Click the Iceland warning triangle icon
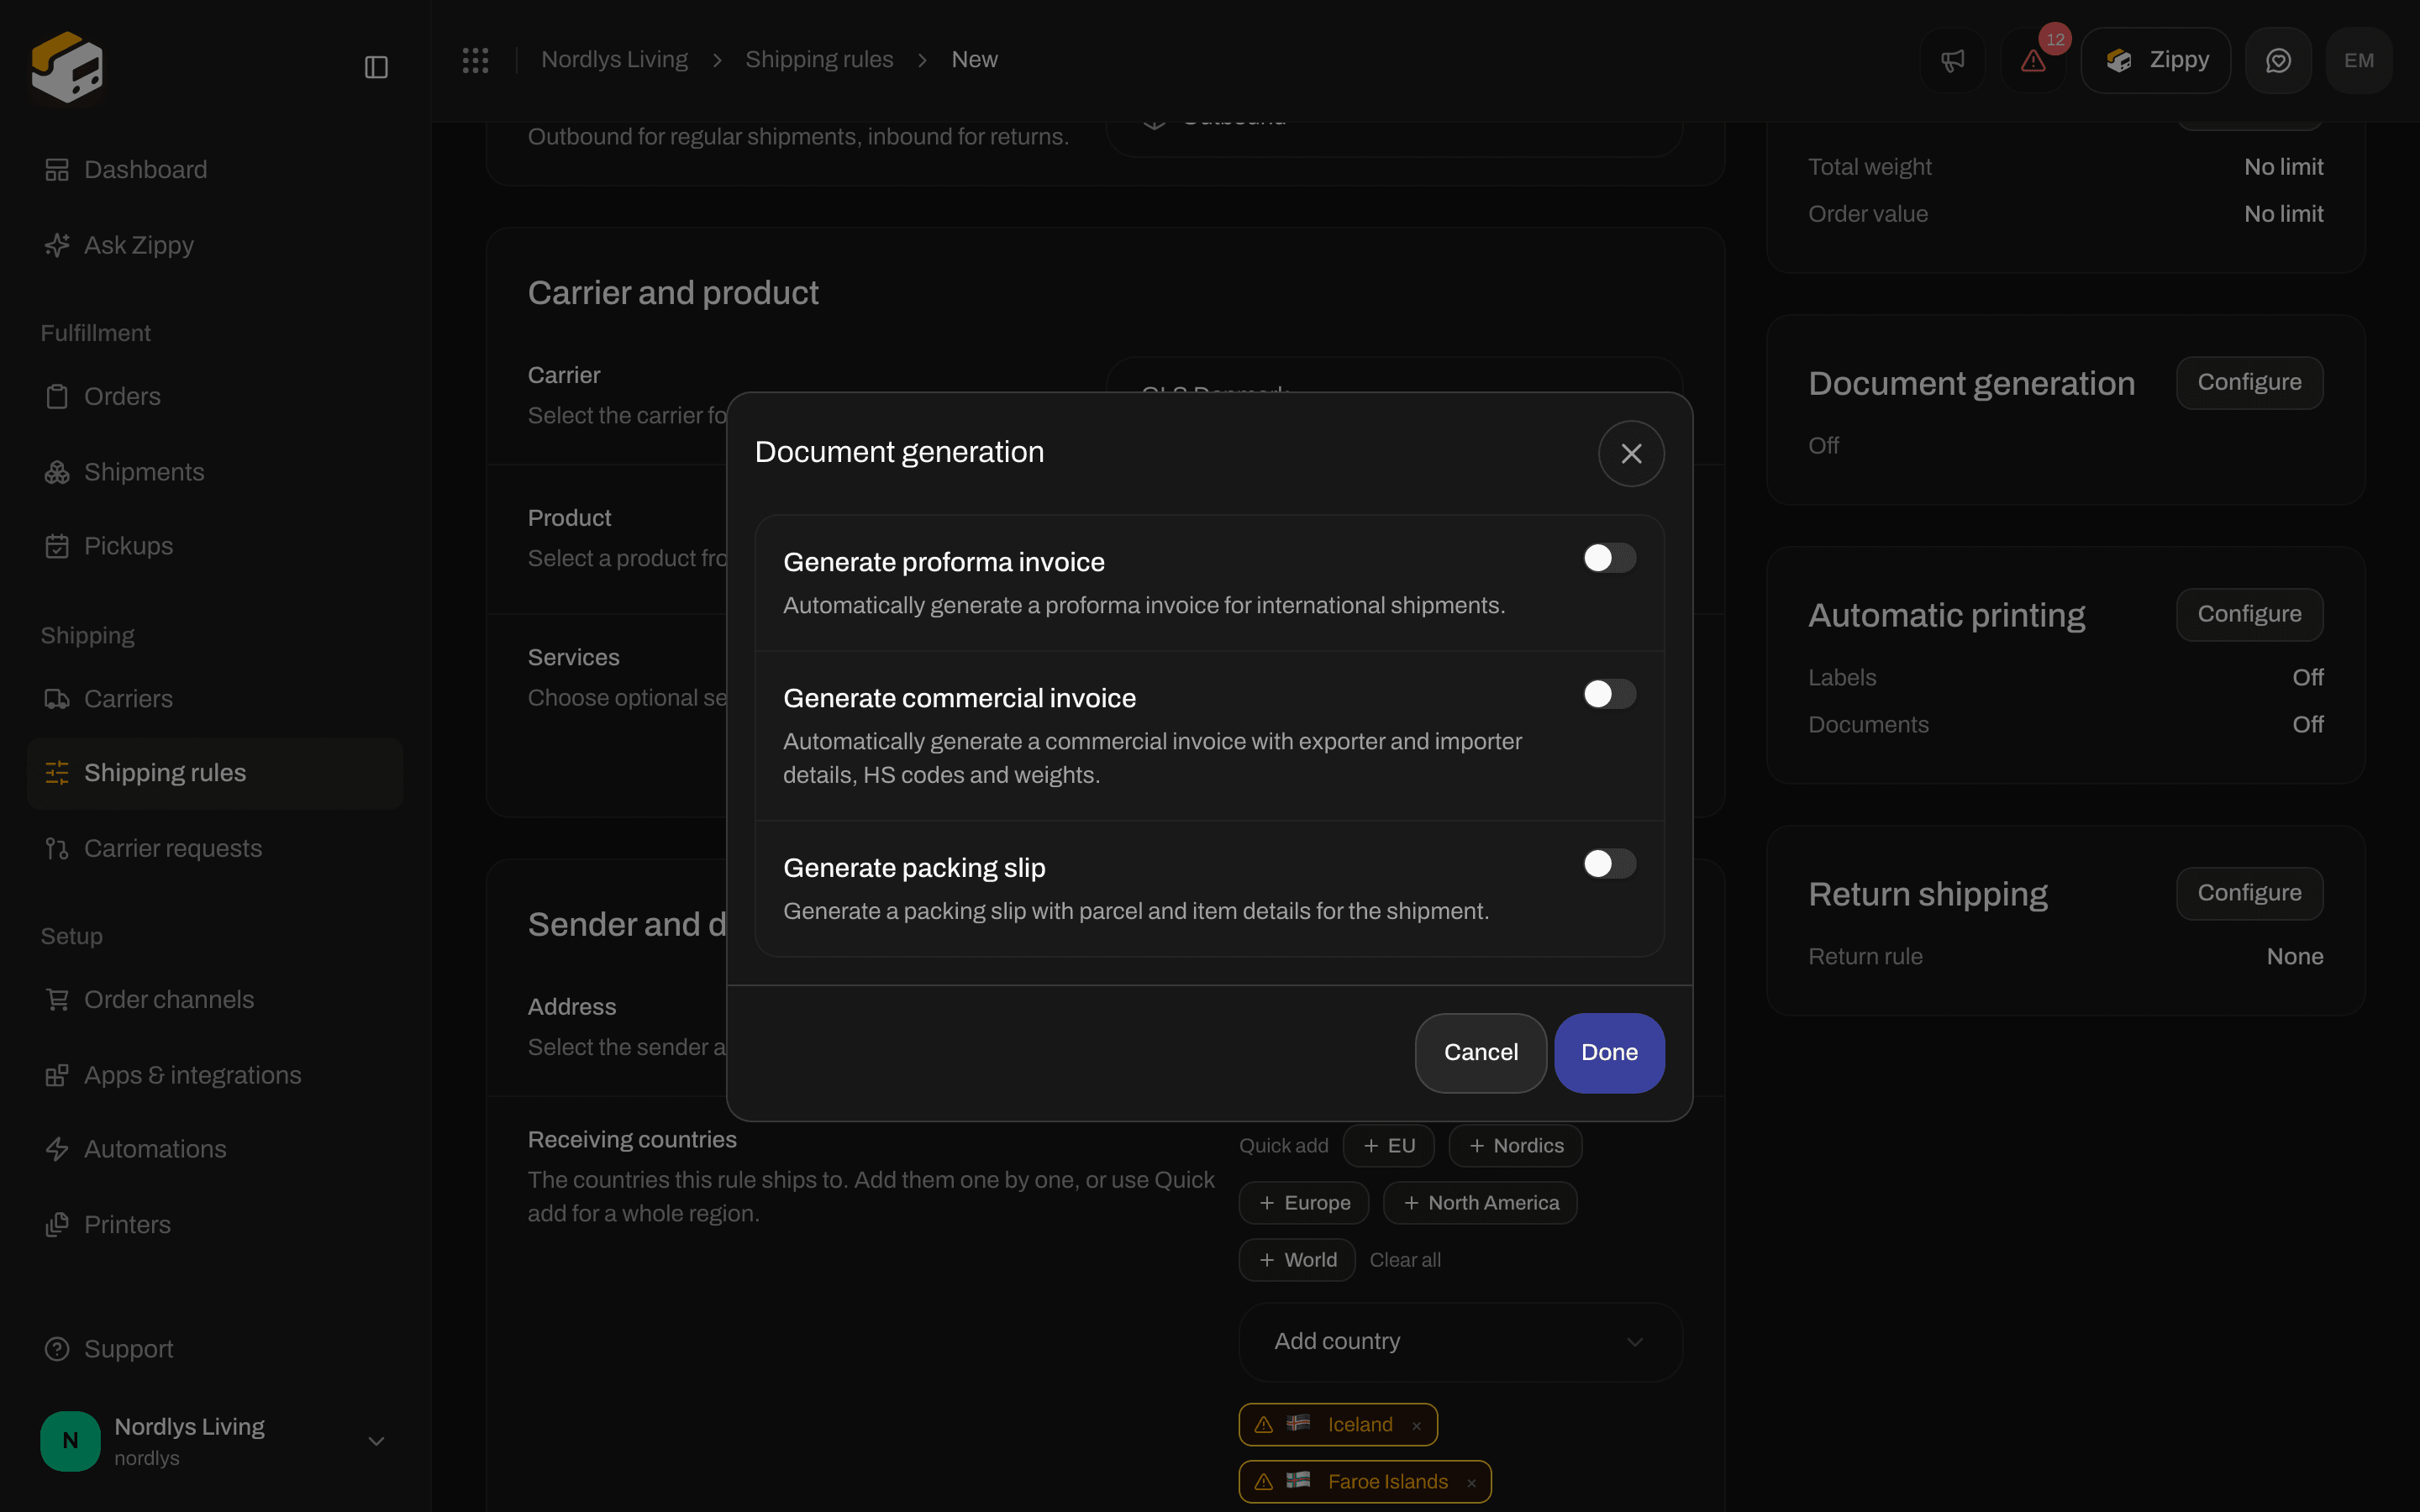 click(1264, 1425)
